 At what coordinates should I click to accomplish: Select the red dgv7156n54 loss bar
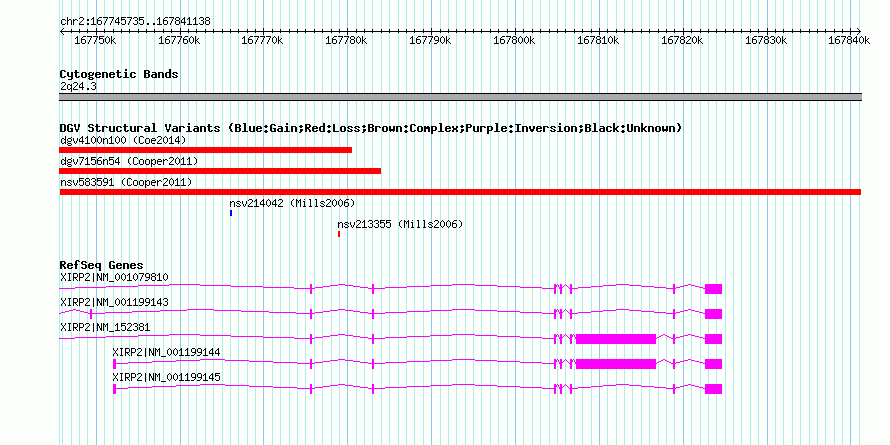click(220, 171)
